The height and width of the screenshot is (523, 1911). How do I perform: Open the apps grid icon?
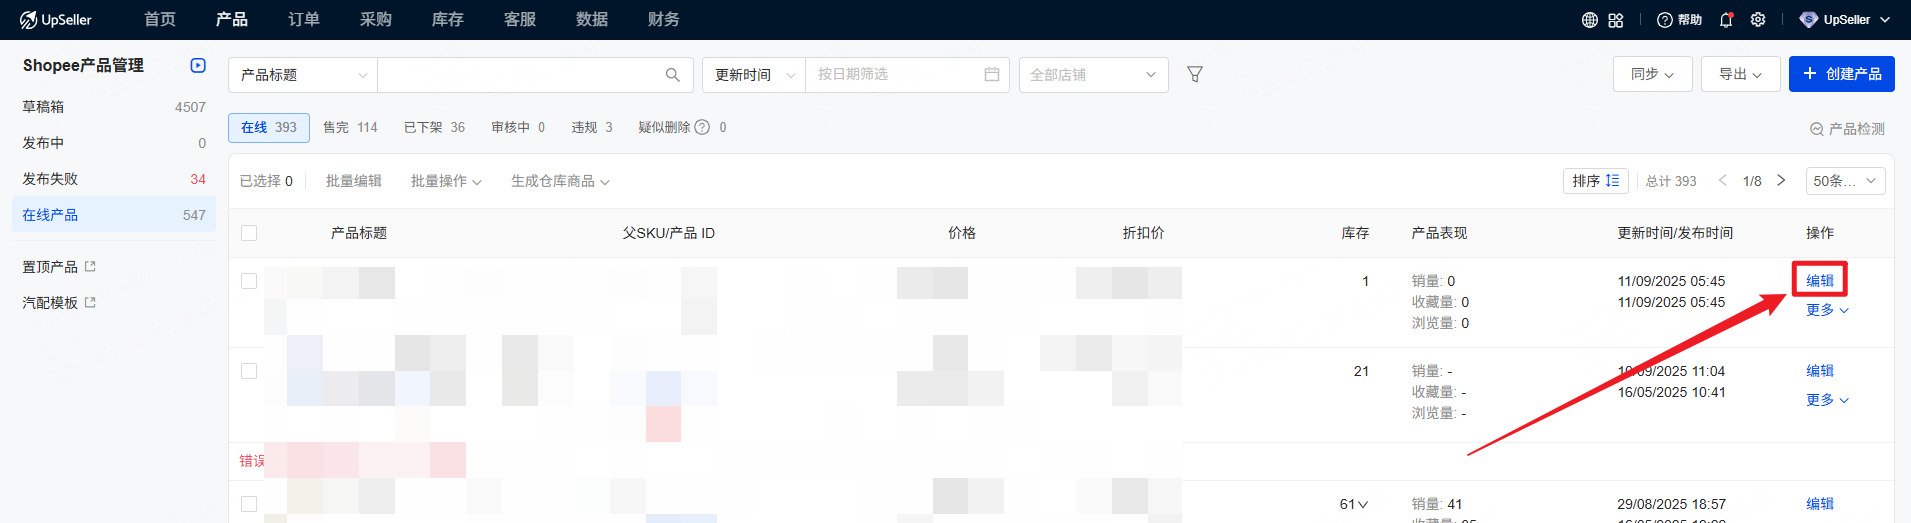[1616, 20]
